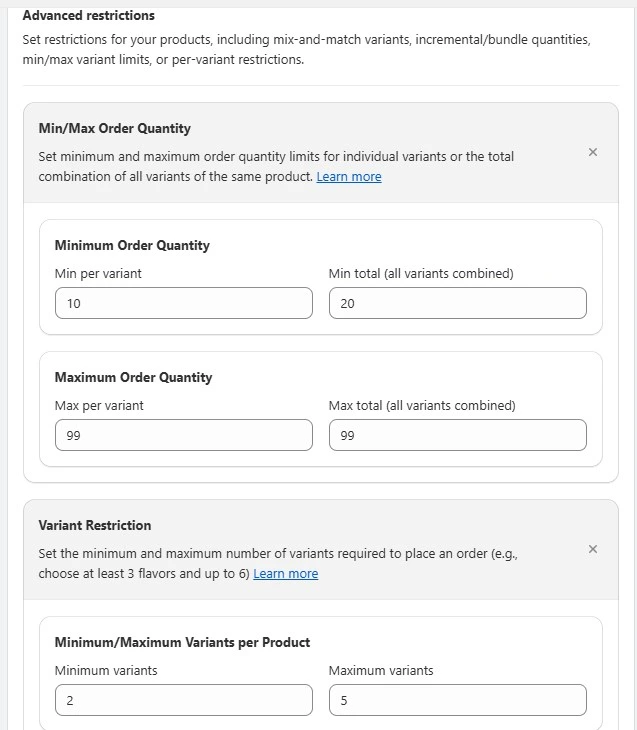Image resolution: width=637 pixels, height=730 pixels.
Task: Click the Minimum Order Quantity card title
Action: (x=132, y=245)
